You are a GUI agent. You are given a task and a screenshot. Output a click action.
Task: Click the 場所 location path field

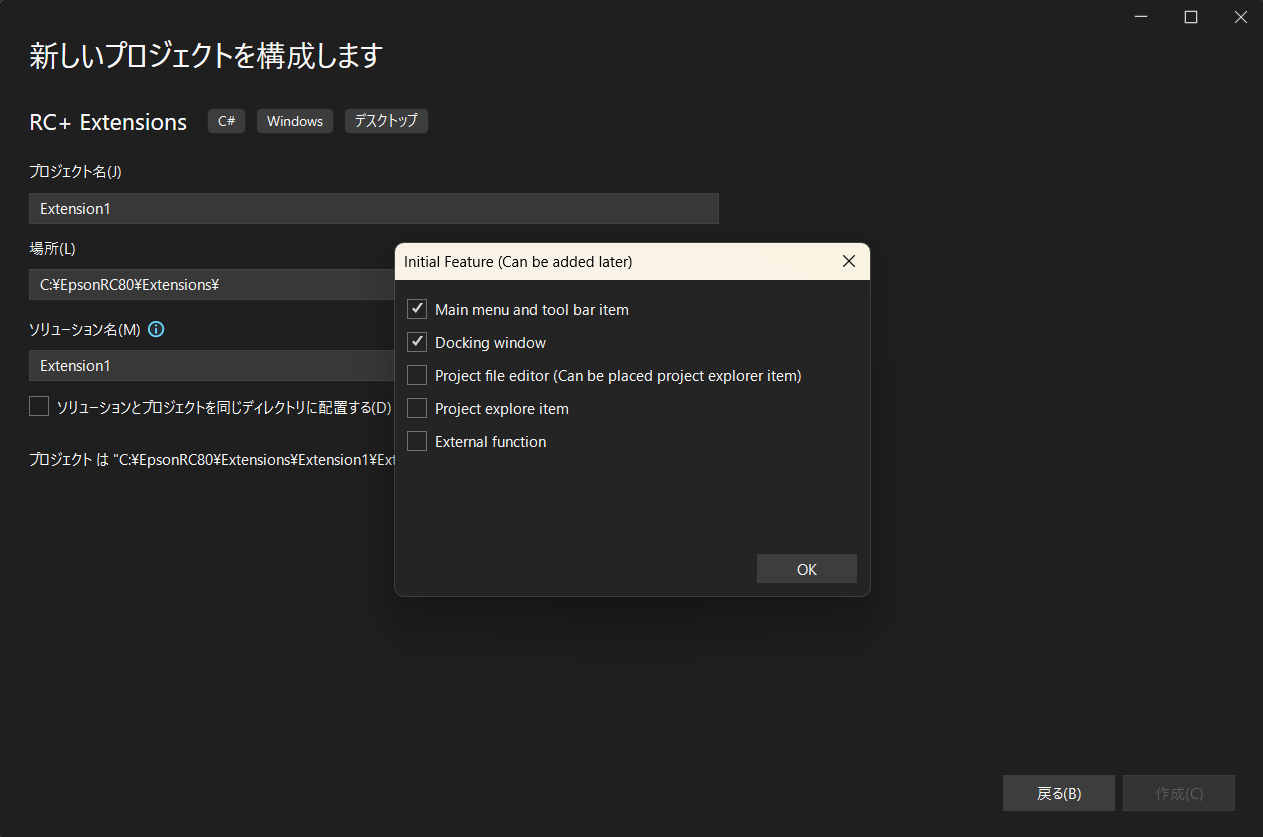tap(212, 285)
